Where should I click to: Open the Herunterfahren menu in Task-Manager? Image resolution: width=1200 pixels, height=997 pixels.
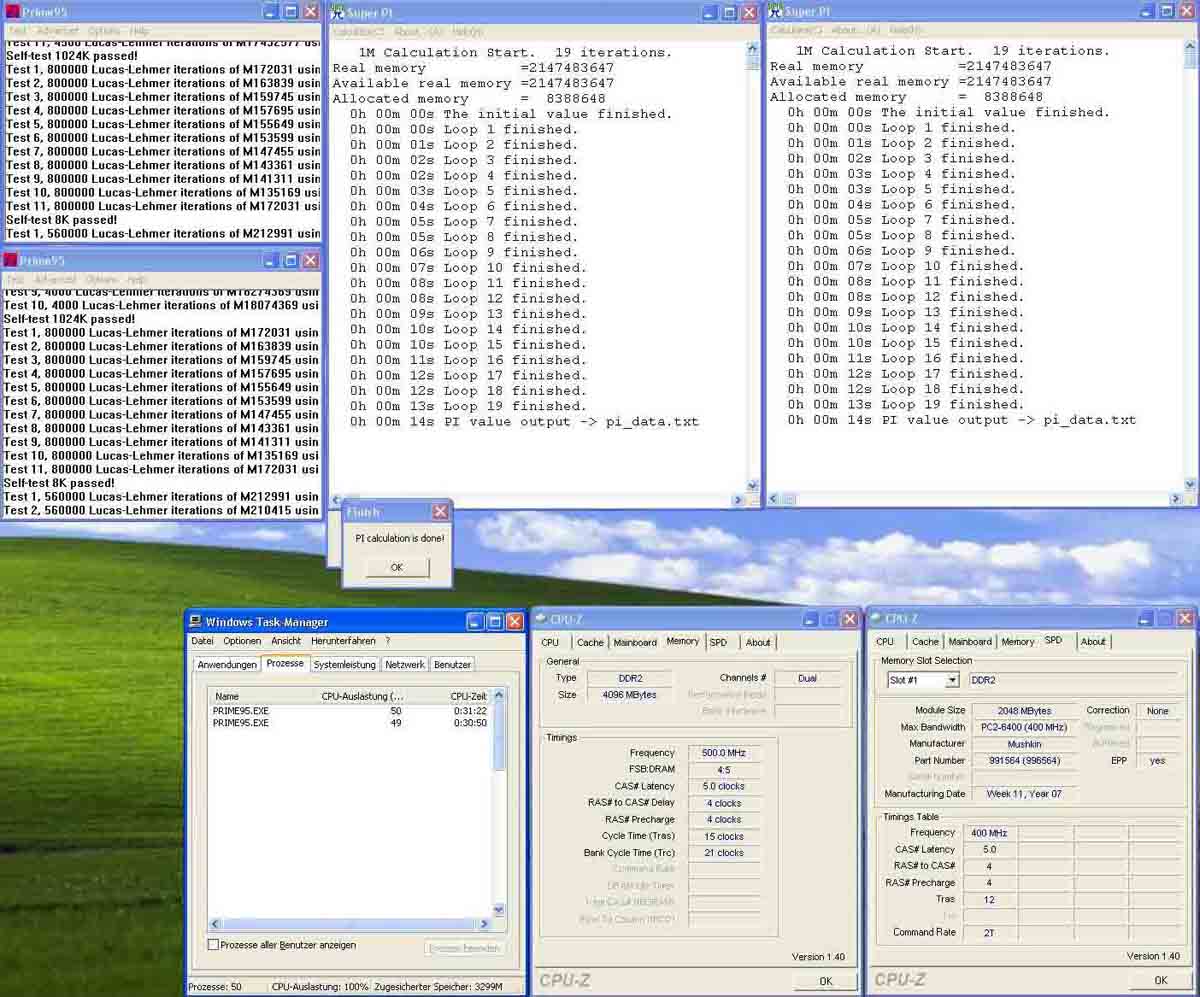[343, 641]
